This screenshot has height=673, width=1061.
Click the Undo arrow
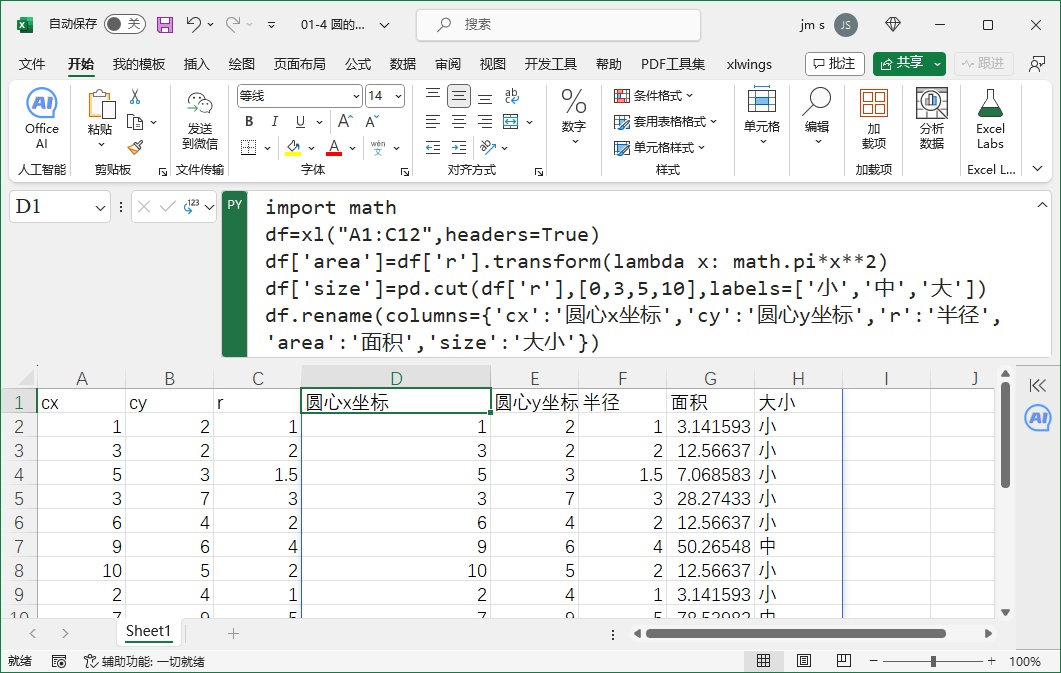coord(194,24)
